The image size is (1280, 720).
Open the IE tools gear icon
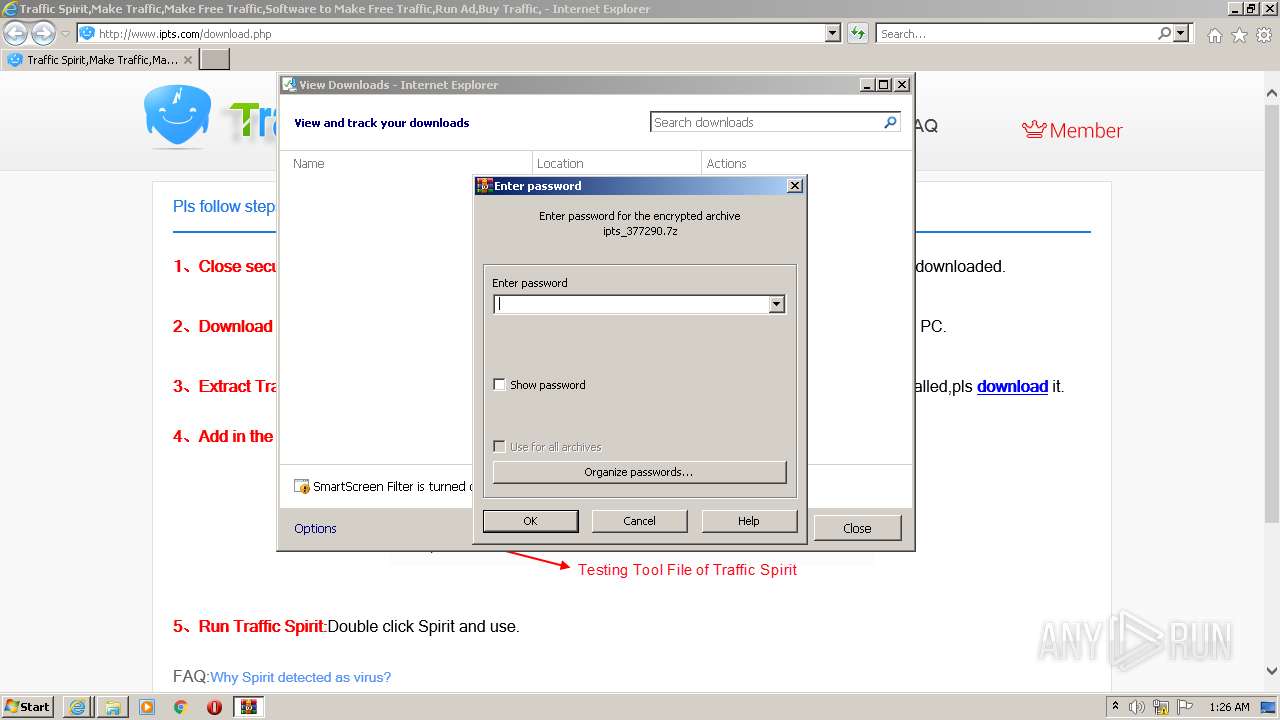pos(1264,35)
